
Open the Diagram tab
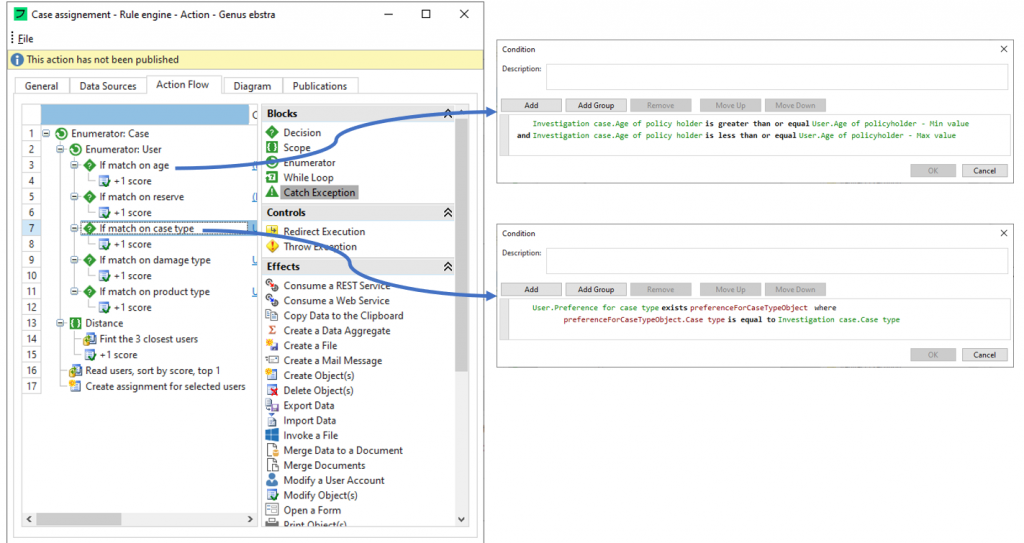(x=252, y=86)
